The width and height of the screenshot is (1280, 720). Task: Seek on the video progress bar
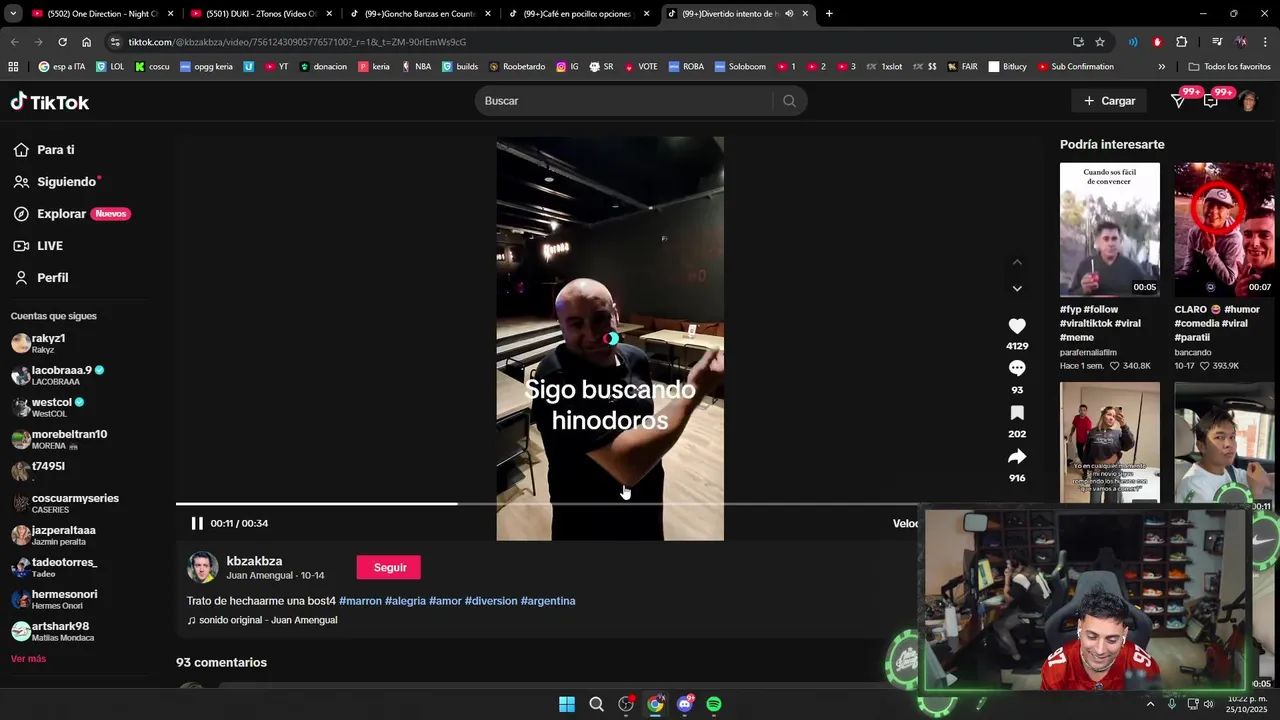(610, 504)
